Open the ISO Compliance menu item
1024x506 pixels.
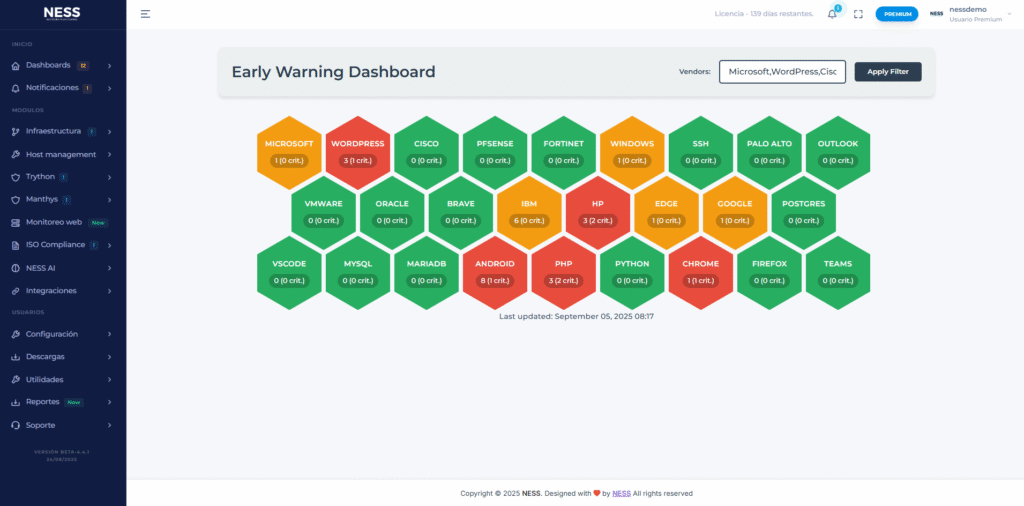pos(55,245)
